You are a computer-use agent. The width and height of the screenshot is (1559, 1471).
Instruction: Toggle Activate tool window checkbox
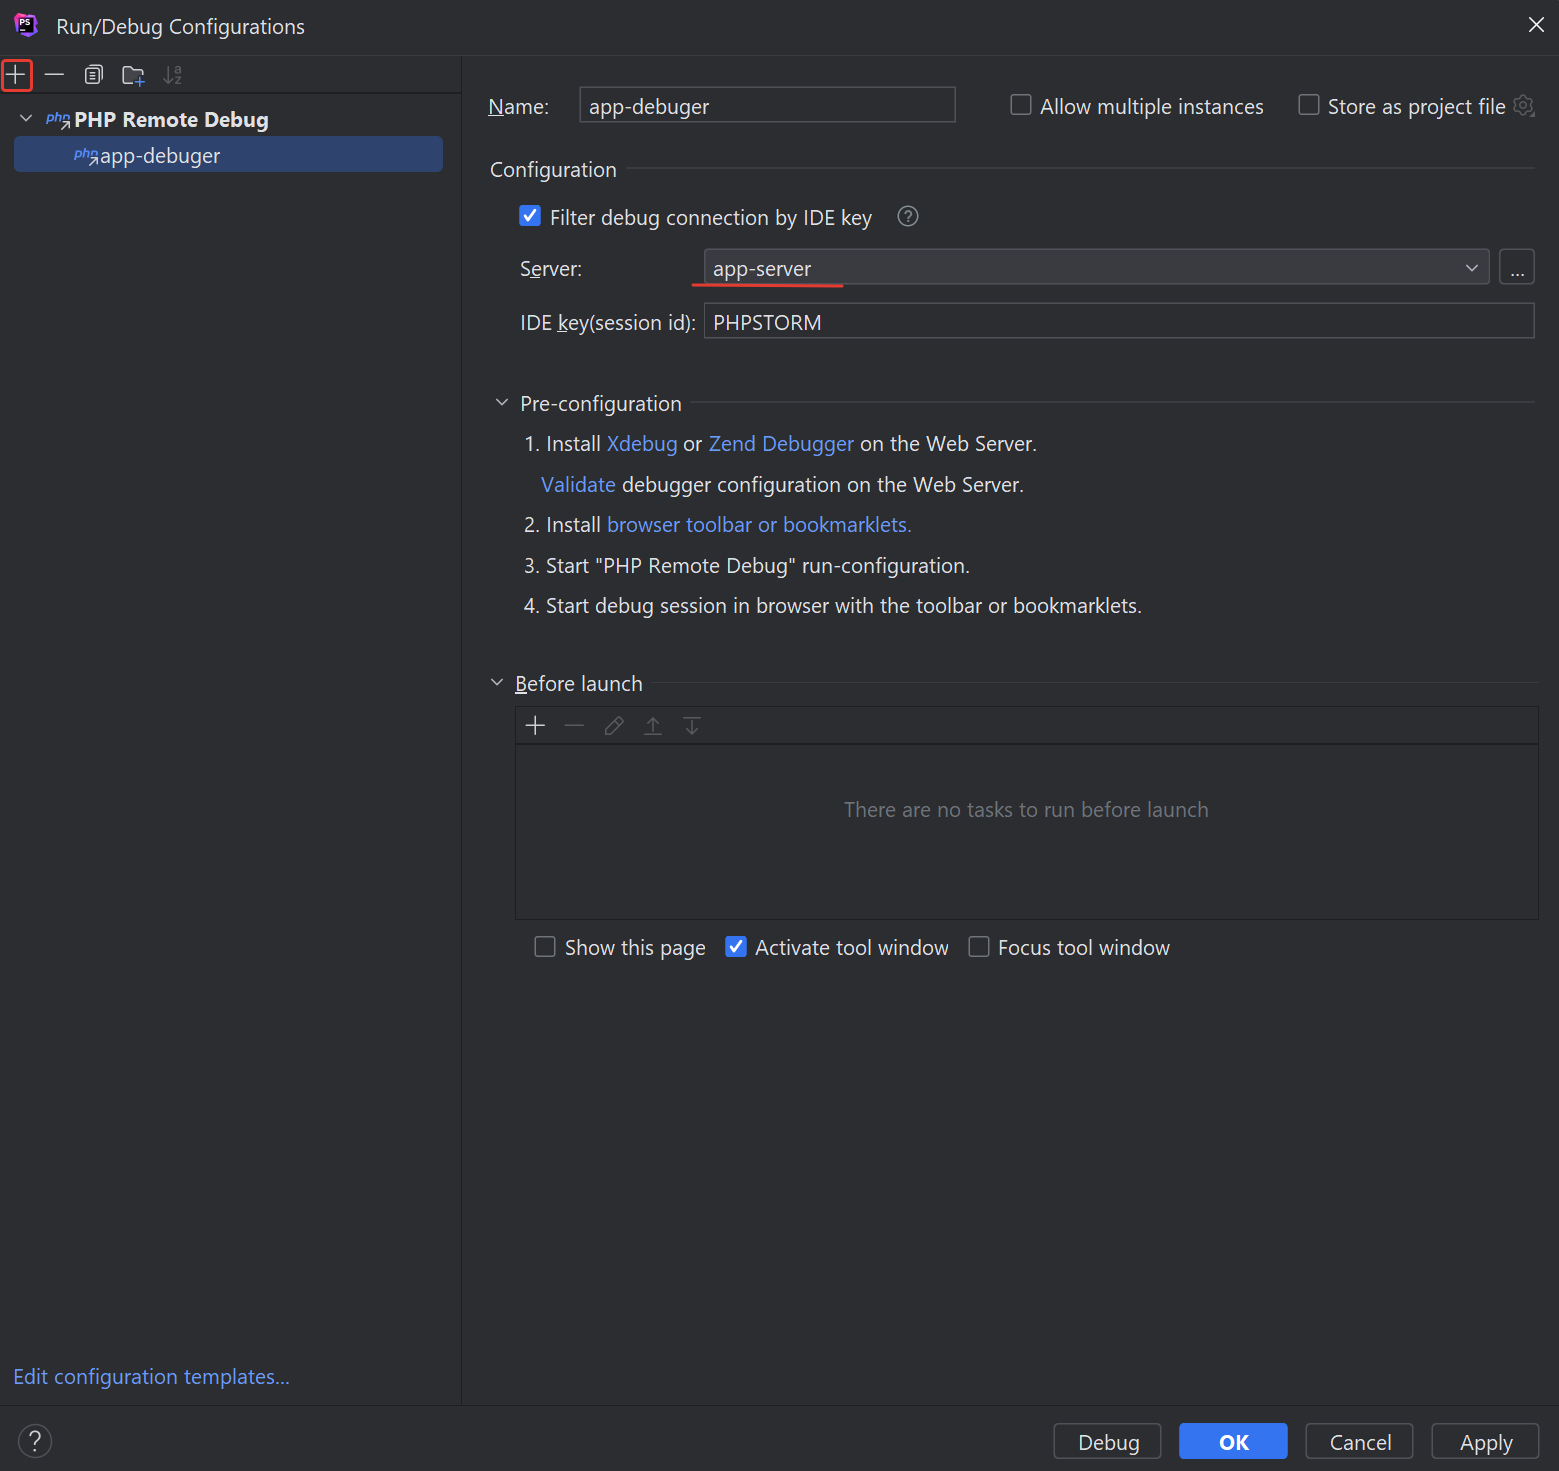click(736, 947)
